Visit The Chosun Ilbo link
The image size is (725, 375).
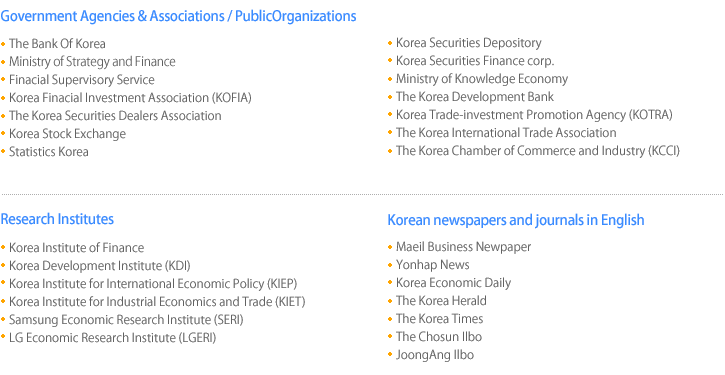tap(439, 337)
